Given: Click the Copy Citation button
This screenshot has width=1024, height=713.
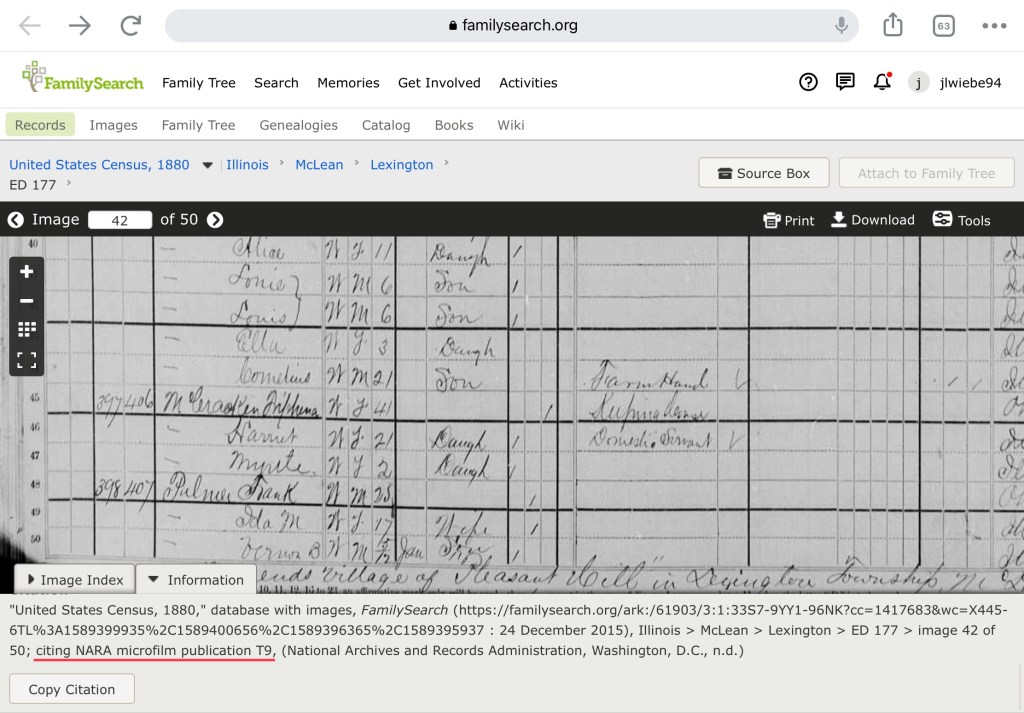Looking at the screenshot, I should pos(72,689).
